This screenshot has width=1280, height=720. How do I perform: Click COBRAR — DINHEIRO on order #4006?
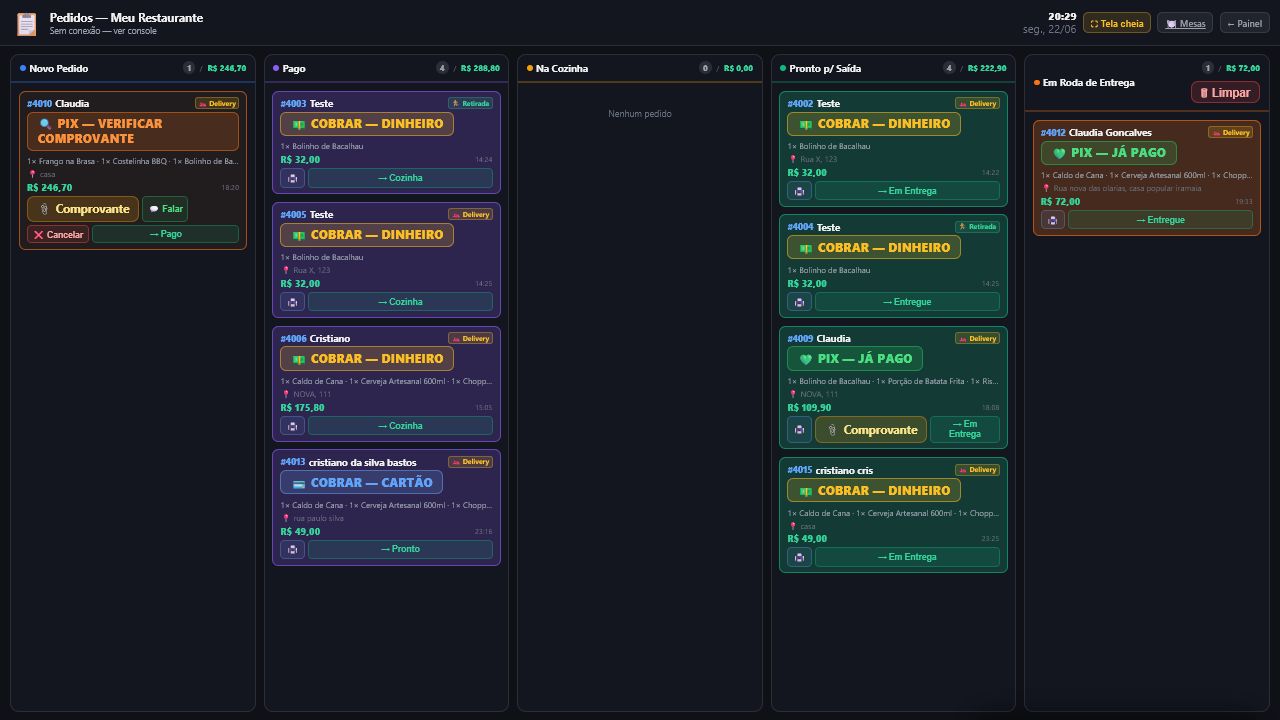[x=367, y=359]
